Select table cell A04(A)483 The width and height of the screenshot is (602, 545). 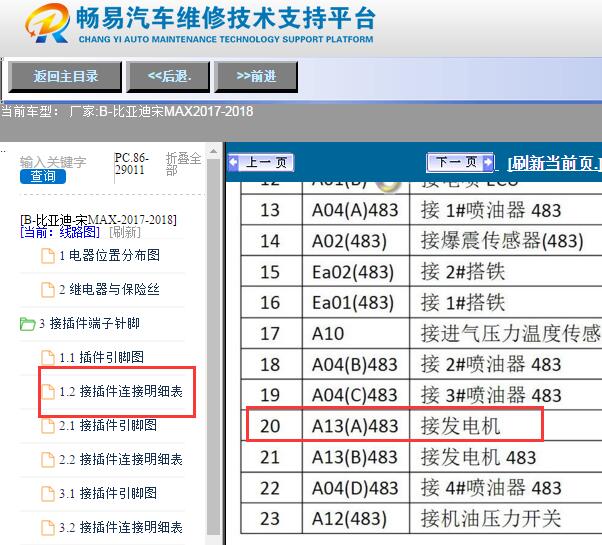(x=356, y=210)
